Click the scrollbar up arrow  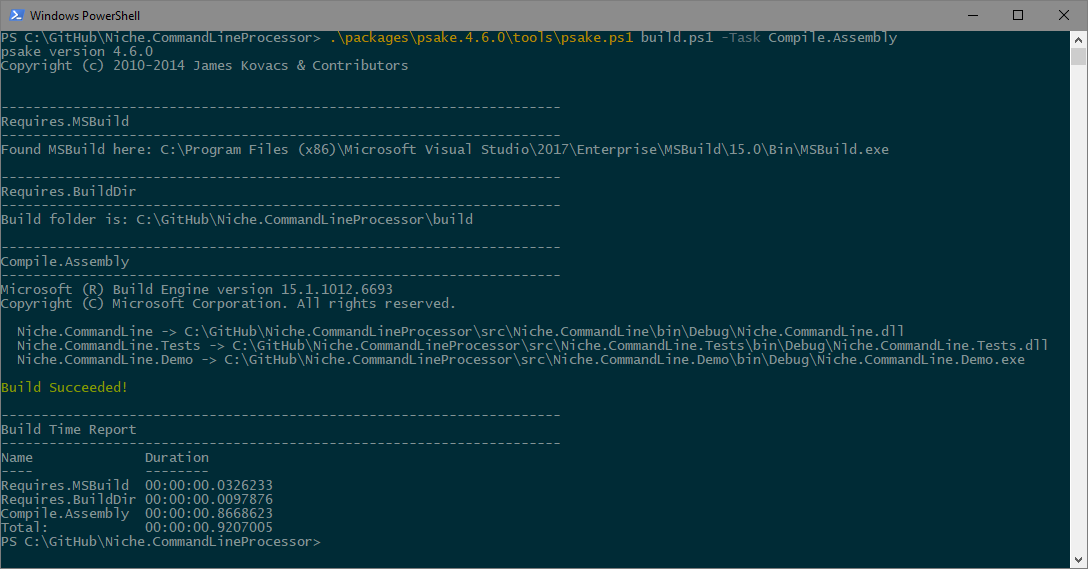coord(1078,38)
